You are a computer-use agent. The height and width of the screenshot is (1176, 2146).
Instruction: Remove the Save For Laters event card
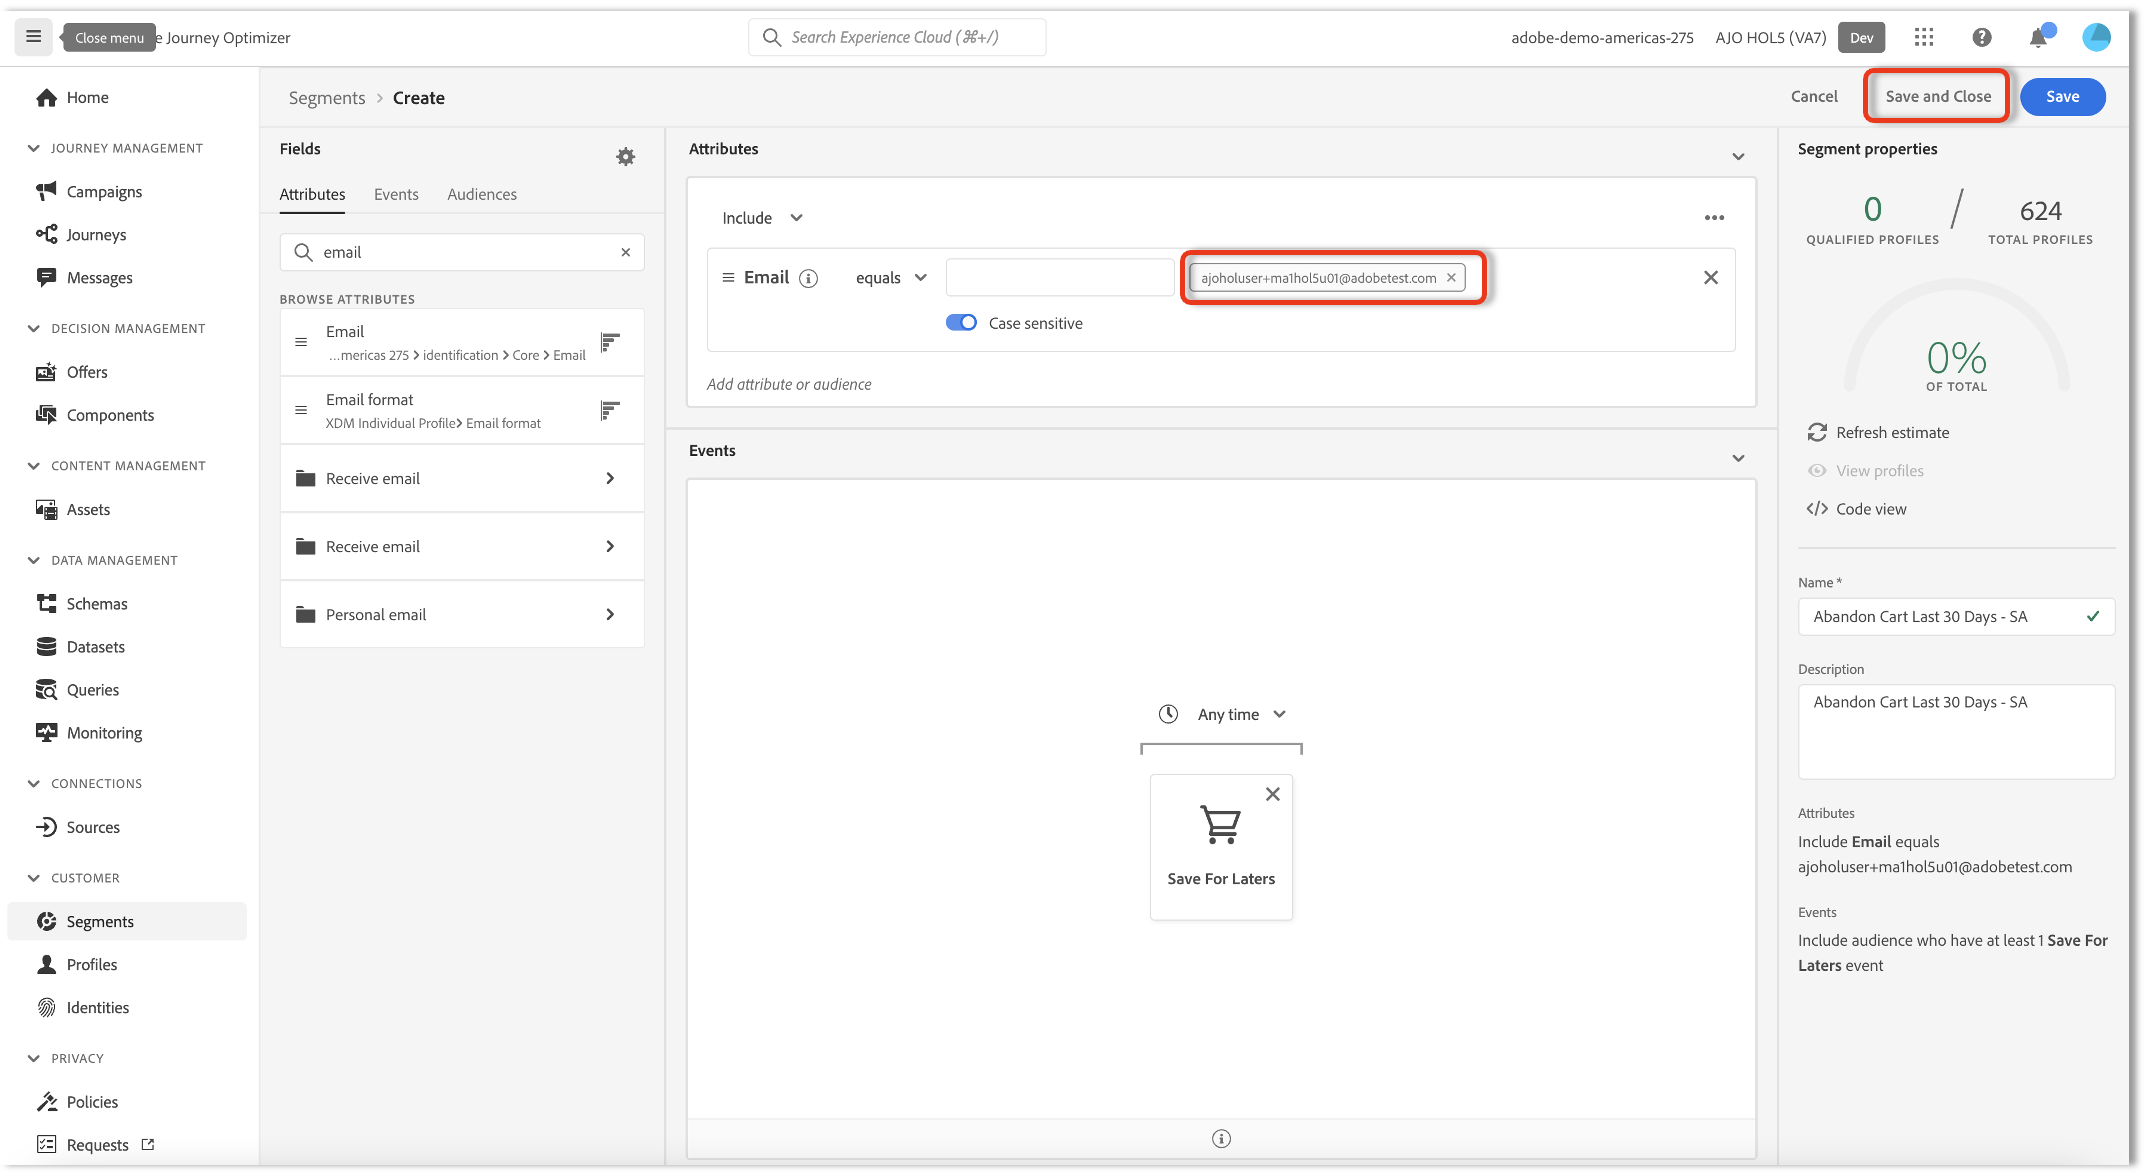click(1272, 794)
